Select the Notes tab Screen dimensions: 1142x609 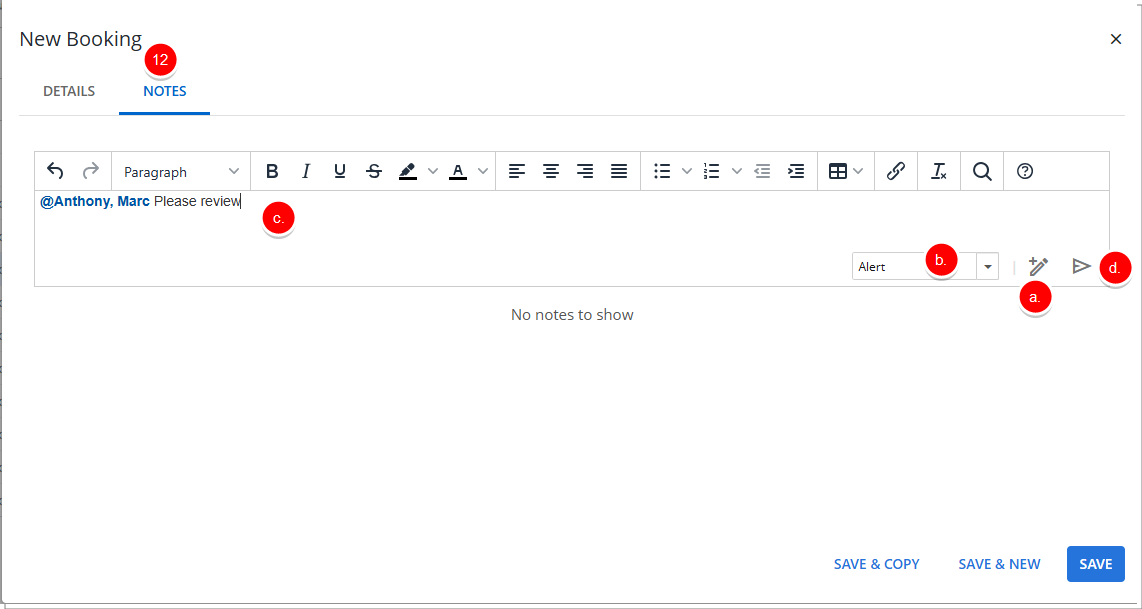click(x=164, y=91)
